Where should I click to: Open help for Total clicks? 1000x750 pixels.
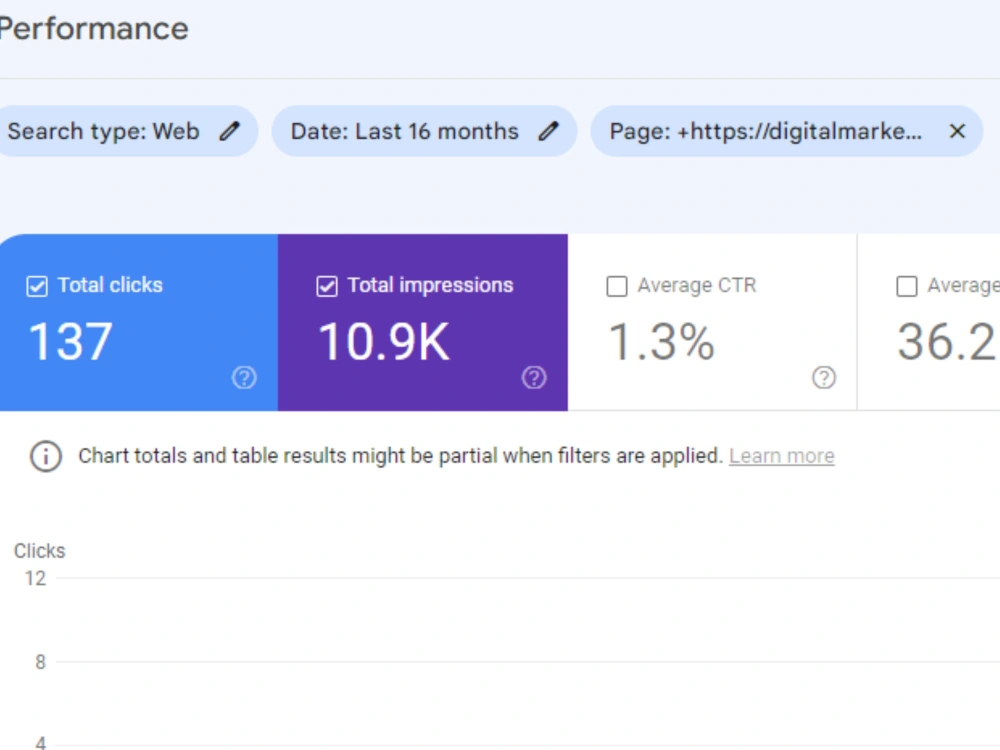tap(244, 378)
